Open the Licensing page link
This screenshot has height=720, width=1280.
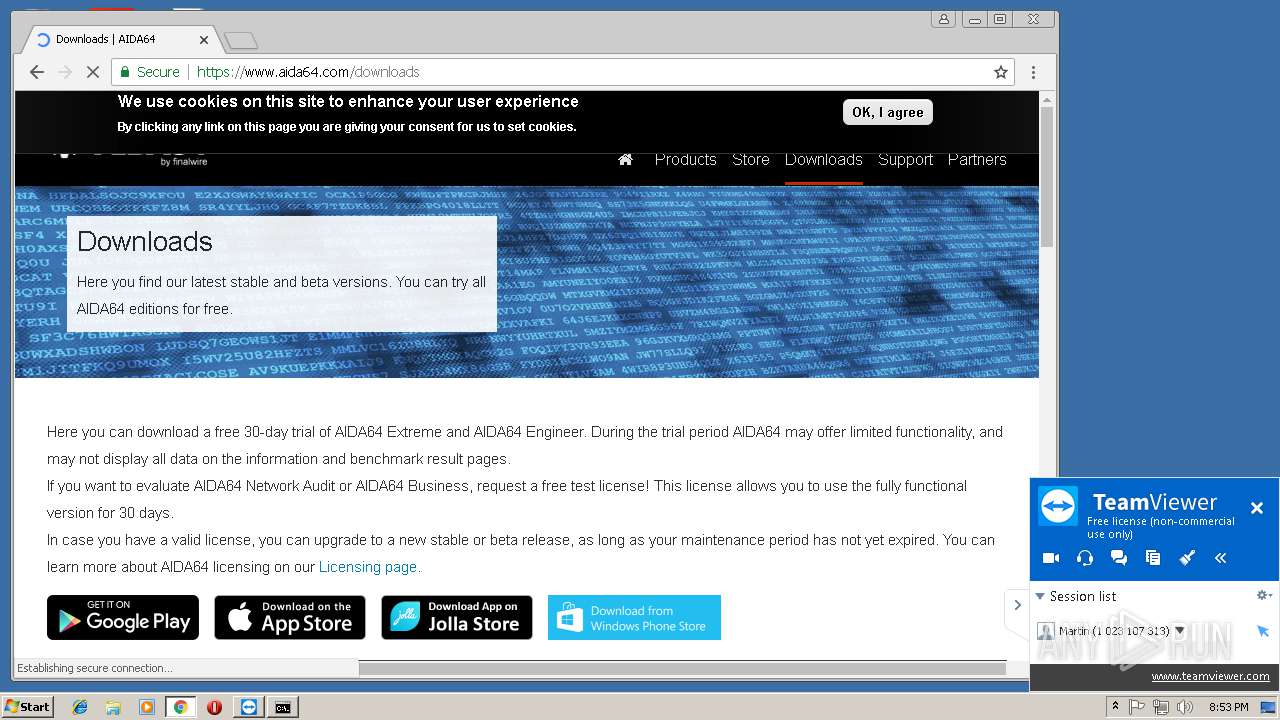[x=368, y=567]
